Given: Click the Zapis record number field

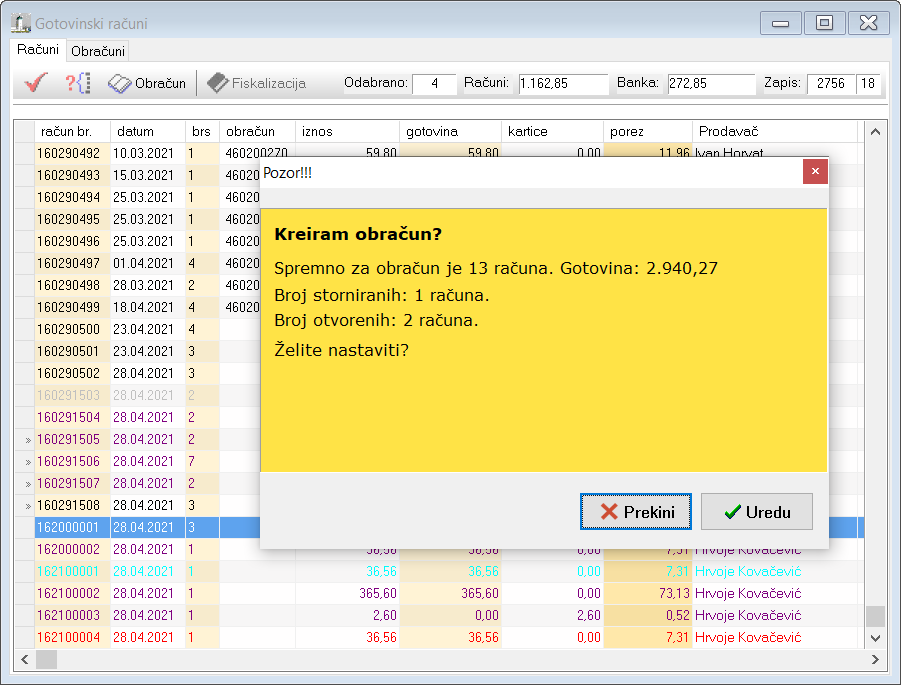Looking at the screenshot, I should (831, 84).
